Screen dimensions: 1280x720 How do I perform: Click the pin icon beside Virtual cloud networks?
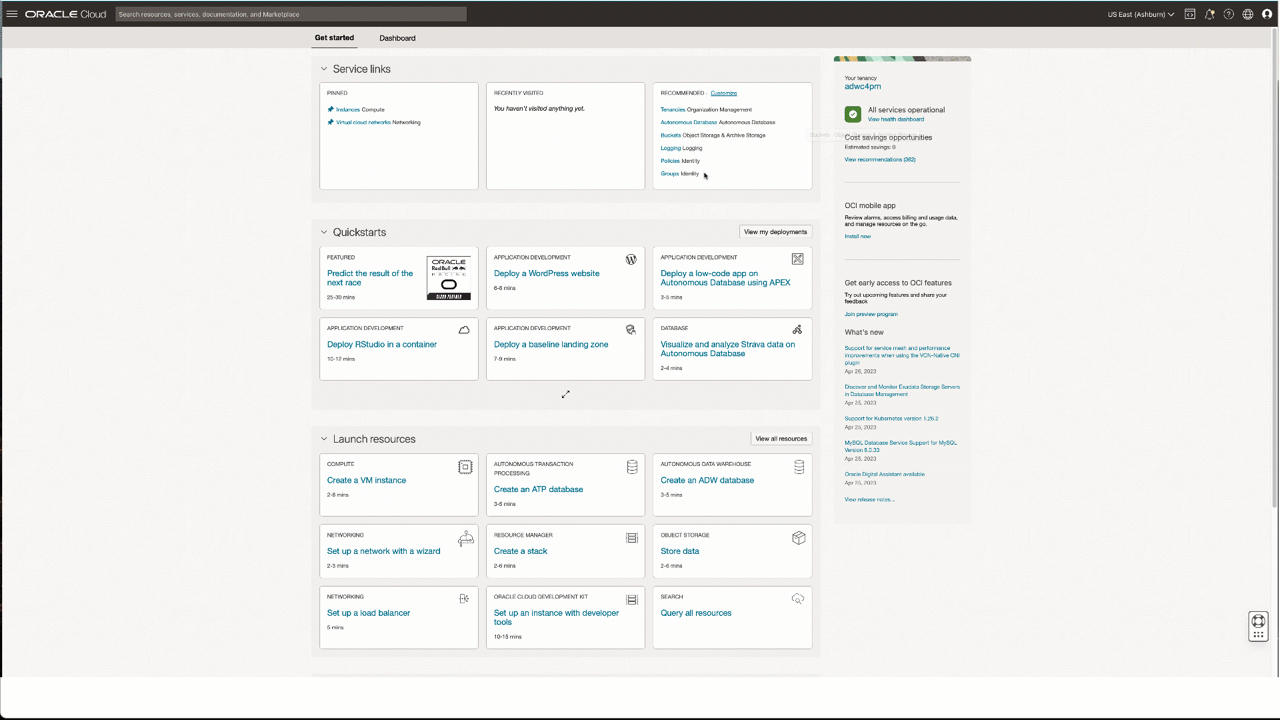(x=331, y=122)
